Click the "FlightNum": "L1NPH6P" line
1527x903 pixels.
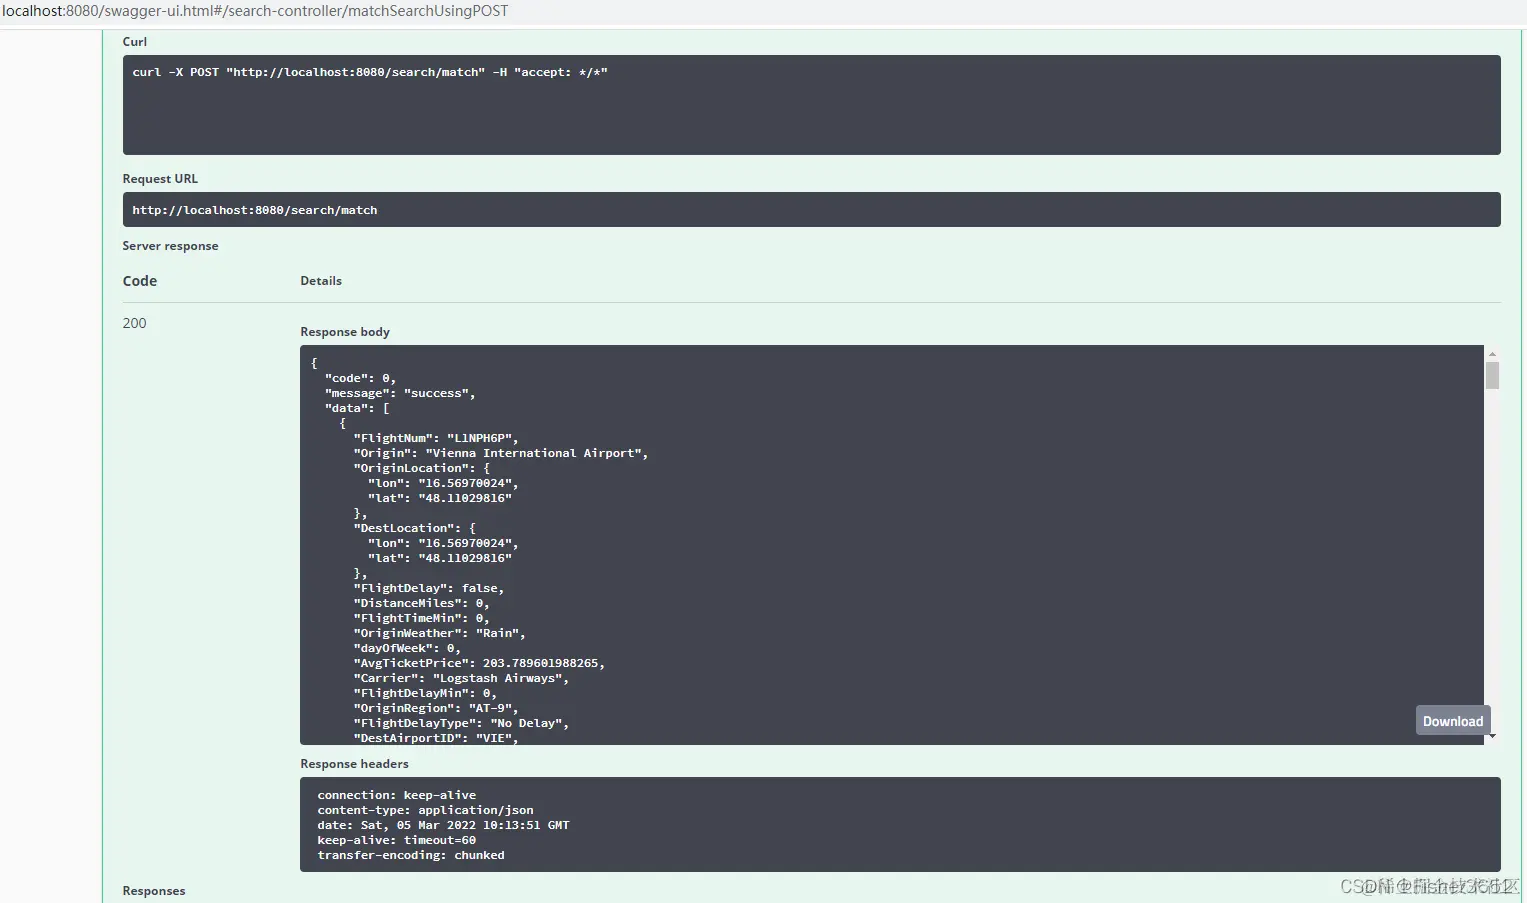click(x=436, y=438)
